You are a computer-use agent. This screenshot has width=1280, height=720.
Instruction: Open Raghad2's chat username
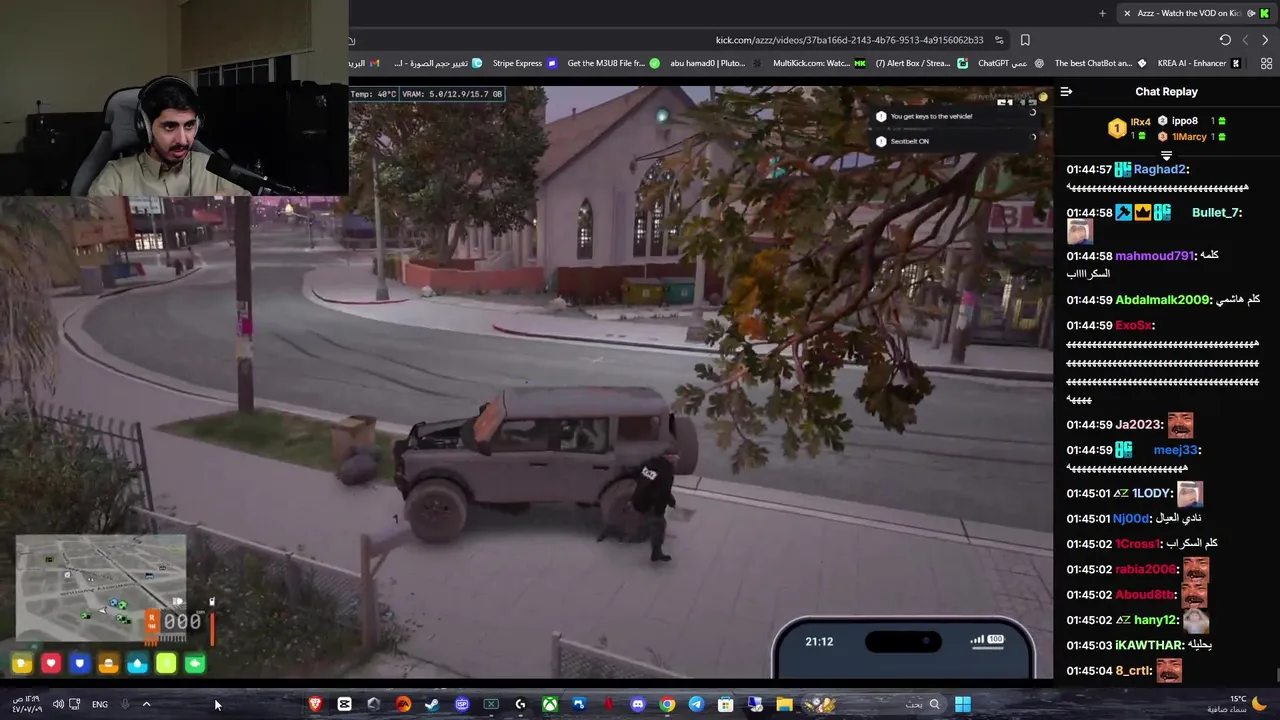[x=1160, y=169]
